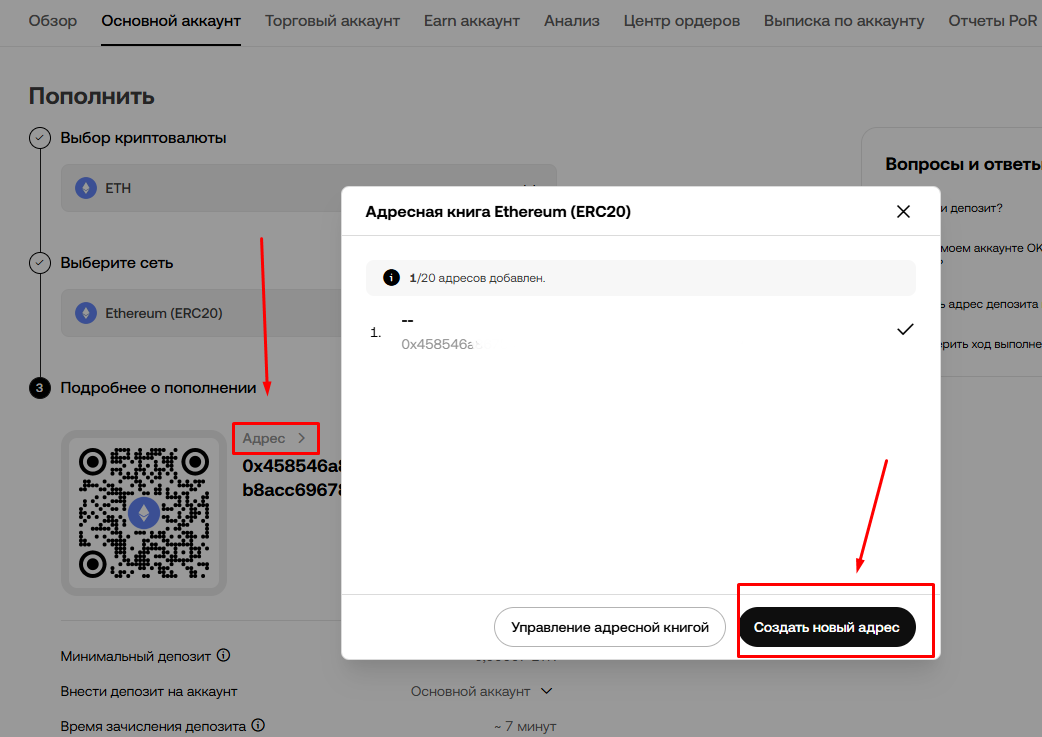Open the Обзор tab
This screenshot has width=1042, height=737.
click(x=52, y=21)
